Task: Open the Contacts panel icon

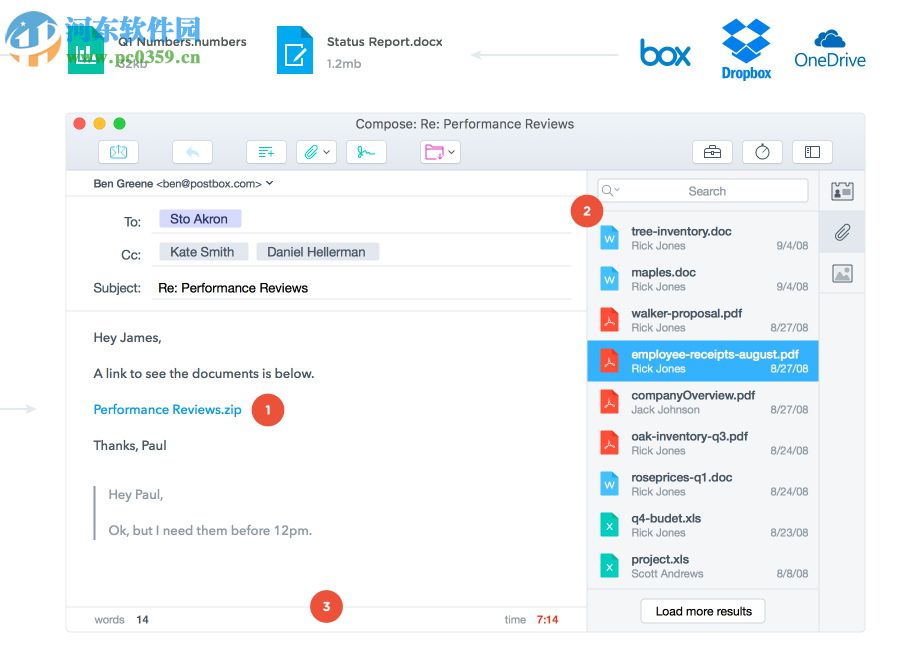Action: (x=841, y=190)
